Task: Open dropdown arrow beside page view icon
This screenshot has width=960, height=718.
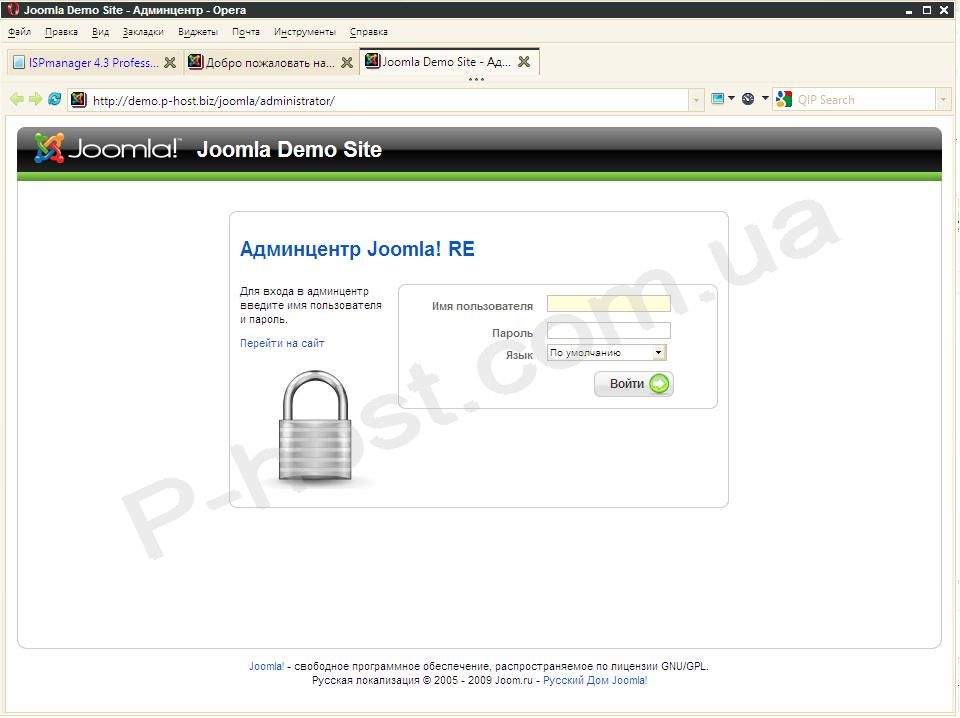Action: point(732,98)
